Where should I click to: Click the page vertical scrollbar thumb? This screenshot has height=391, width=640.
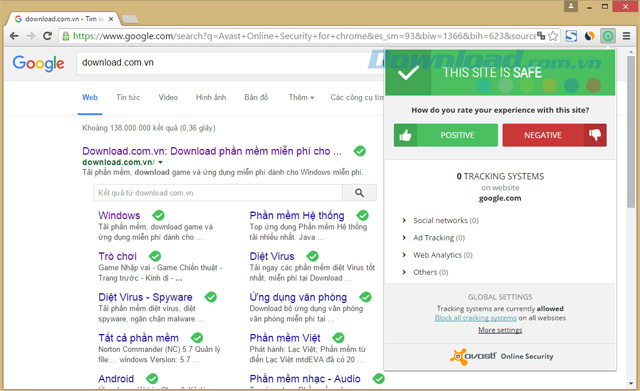coord(631,133)
